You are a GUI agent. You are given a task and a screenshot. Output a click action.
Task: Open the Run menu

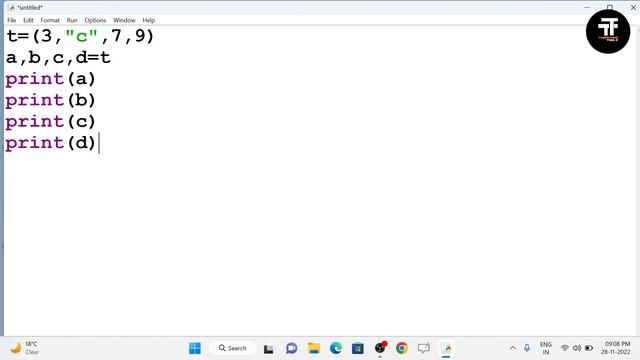point(72,20)
